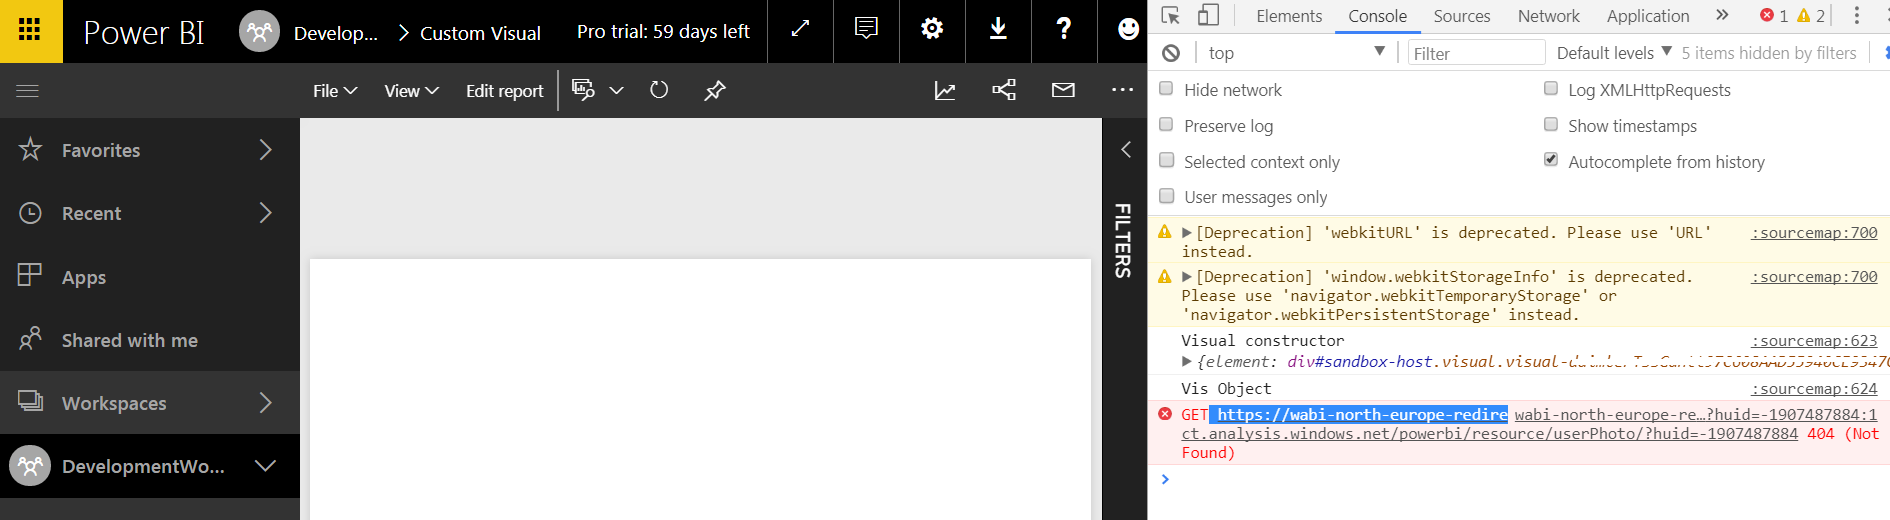1890x520 pixels.
Task: Click the console Filter input field
Action: click(1476, 53)
